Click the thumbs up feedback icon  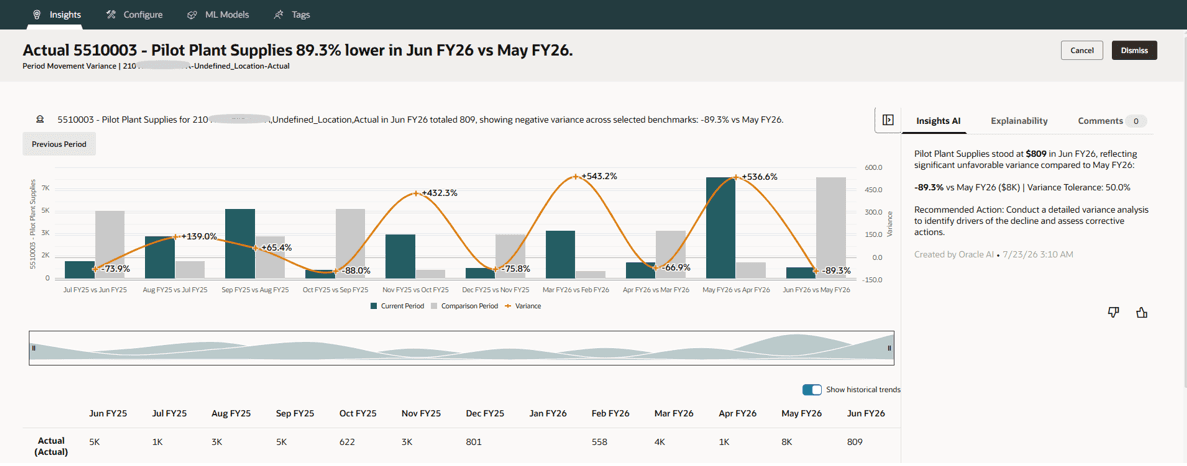point(1142,312)
